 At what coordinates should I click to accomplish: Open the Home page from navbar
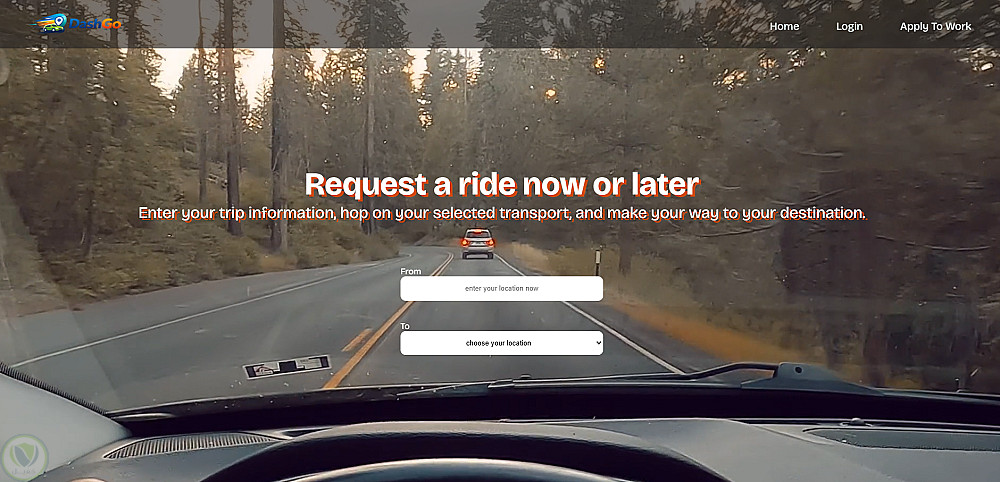coord(784,26)
